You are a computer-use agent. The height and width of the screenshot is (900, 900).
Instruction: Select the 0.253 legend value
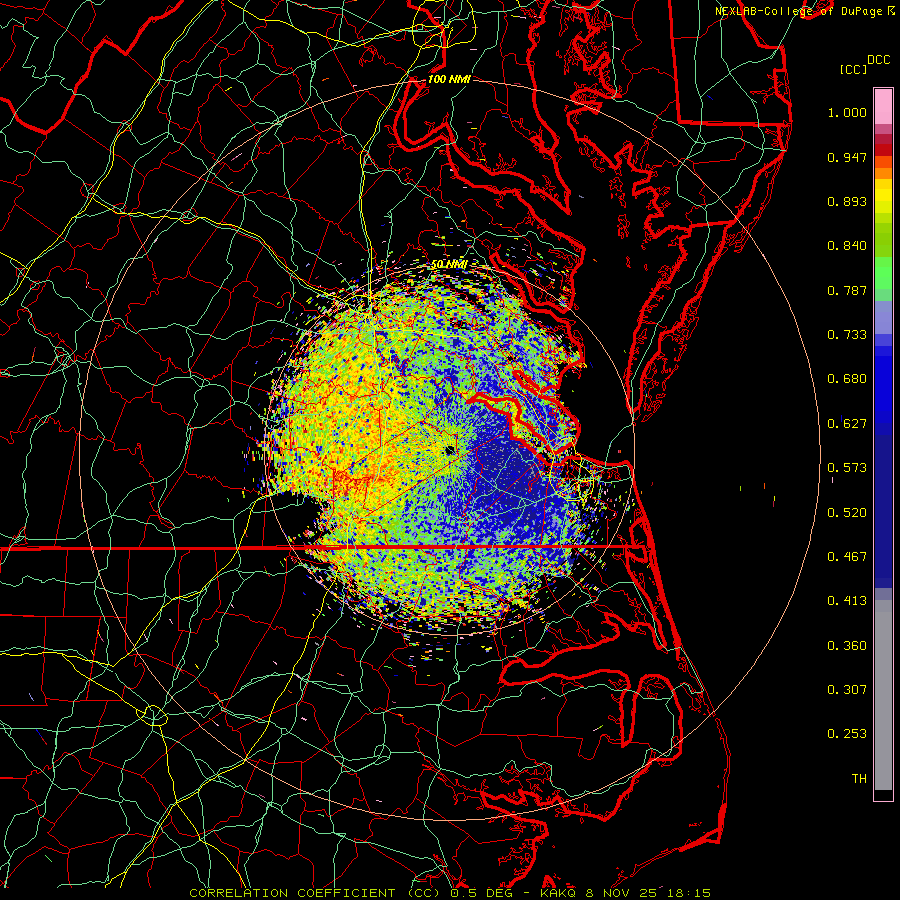pos(847,734)
